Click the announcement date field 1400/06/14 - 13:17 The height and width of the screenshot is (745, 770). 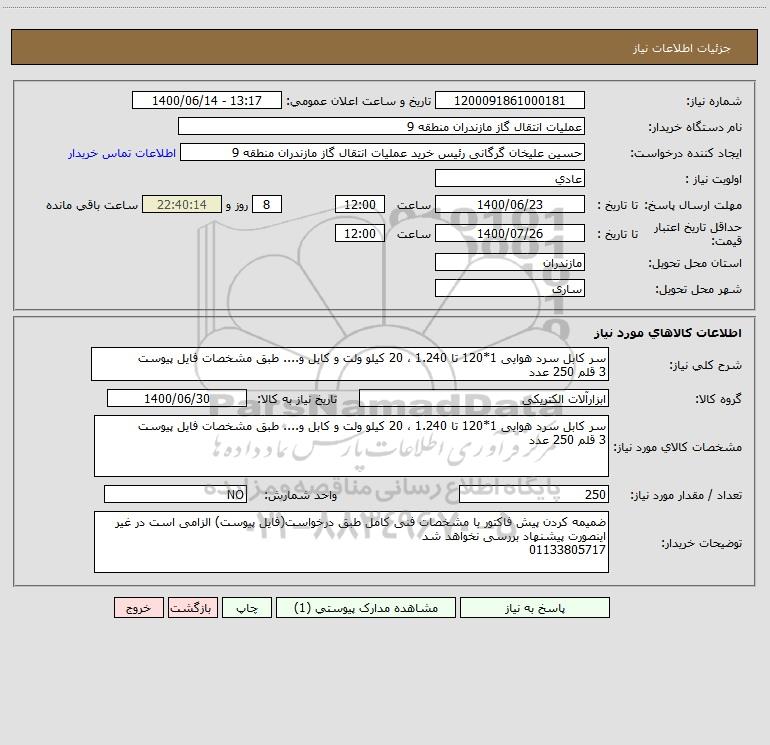click(207, 100)
